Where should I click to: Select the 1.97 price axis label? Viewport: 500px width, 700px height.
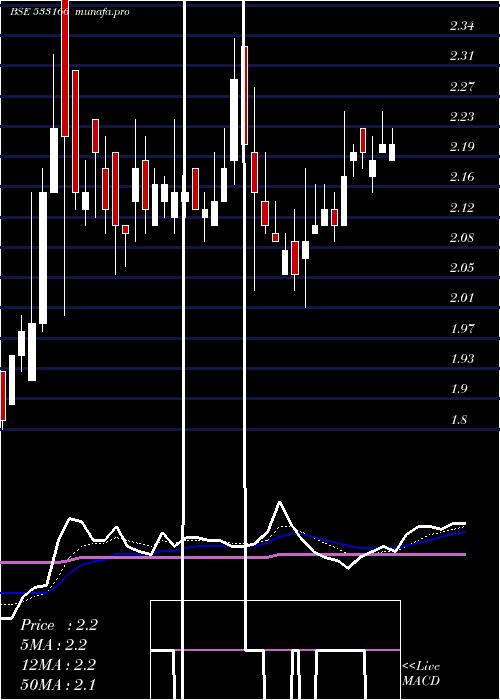click(462, 329)
